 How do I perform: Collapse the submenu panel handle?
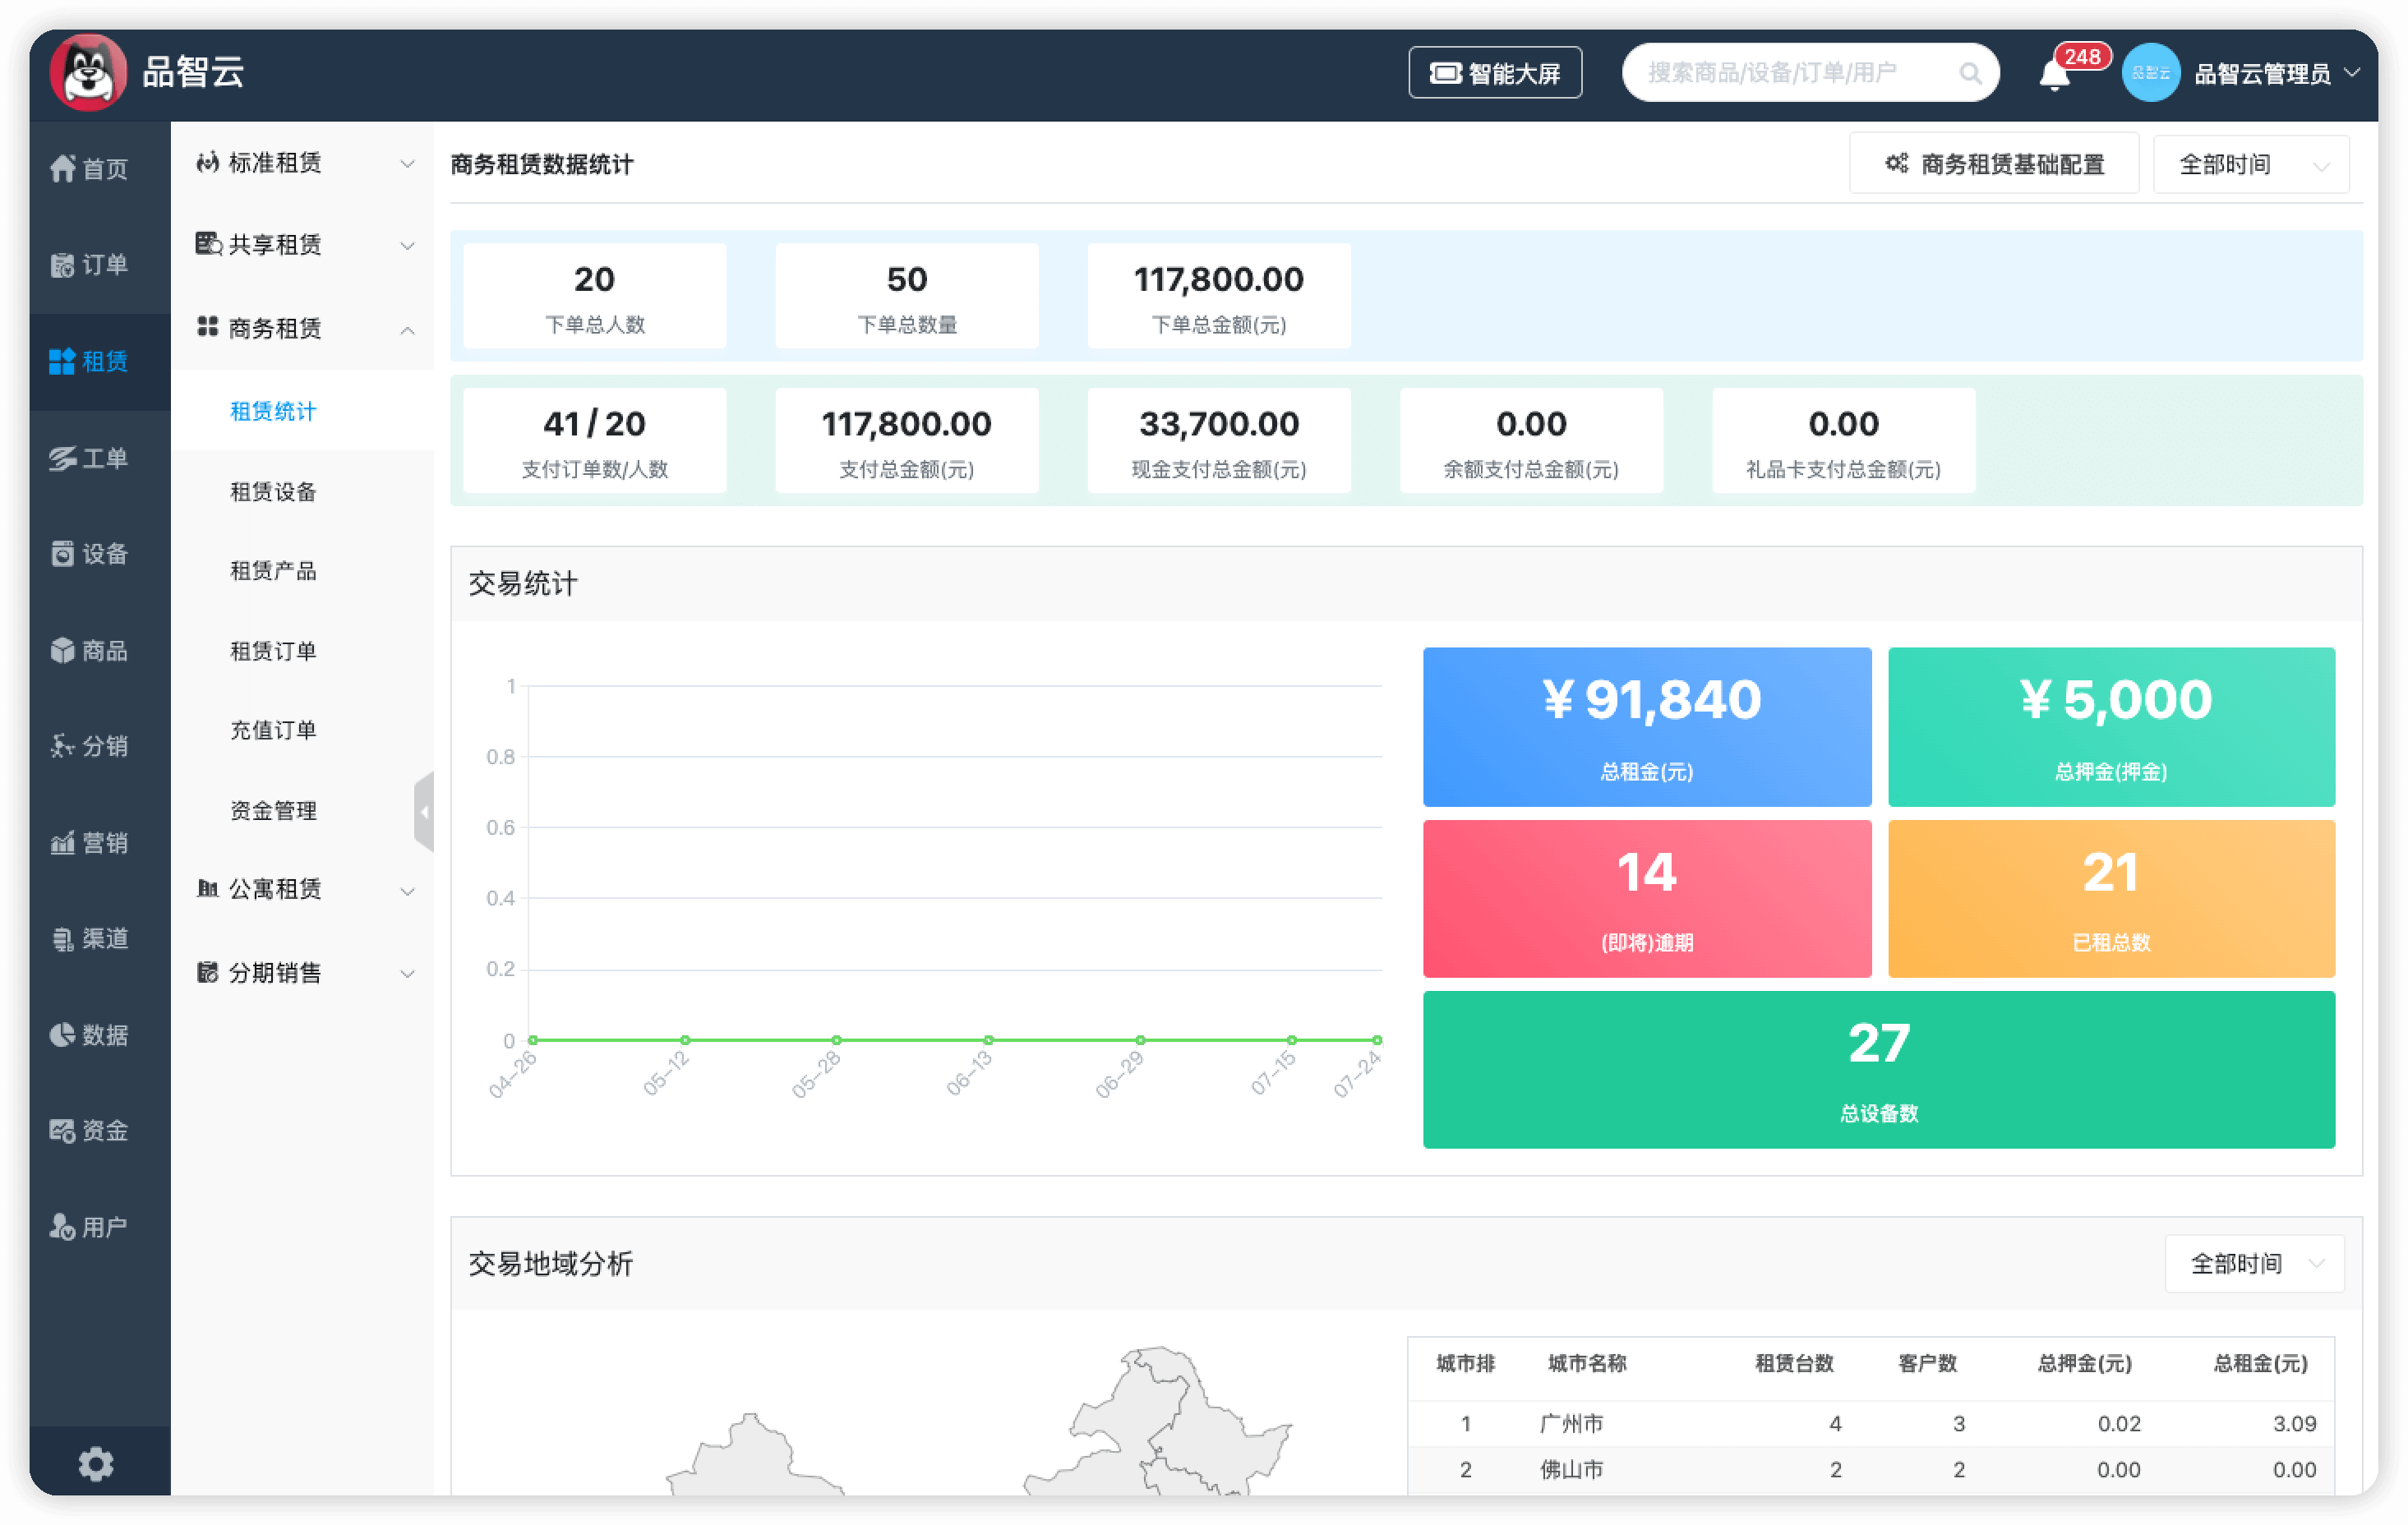tap(425, 811)
